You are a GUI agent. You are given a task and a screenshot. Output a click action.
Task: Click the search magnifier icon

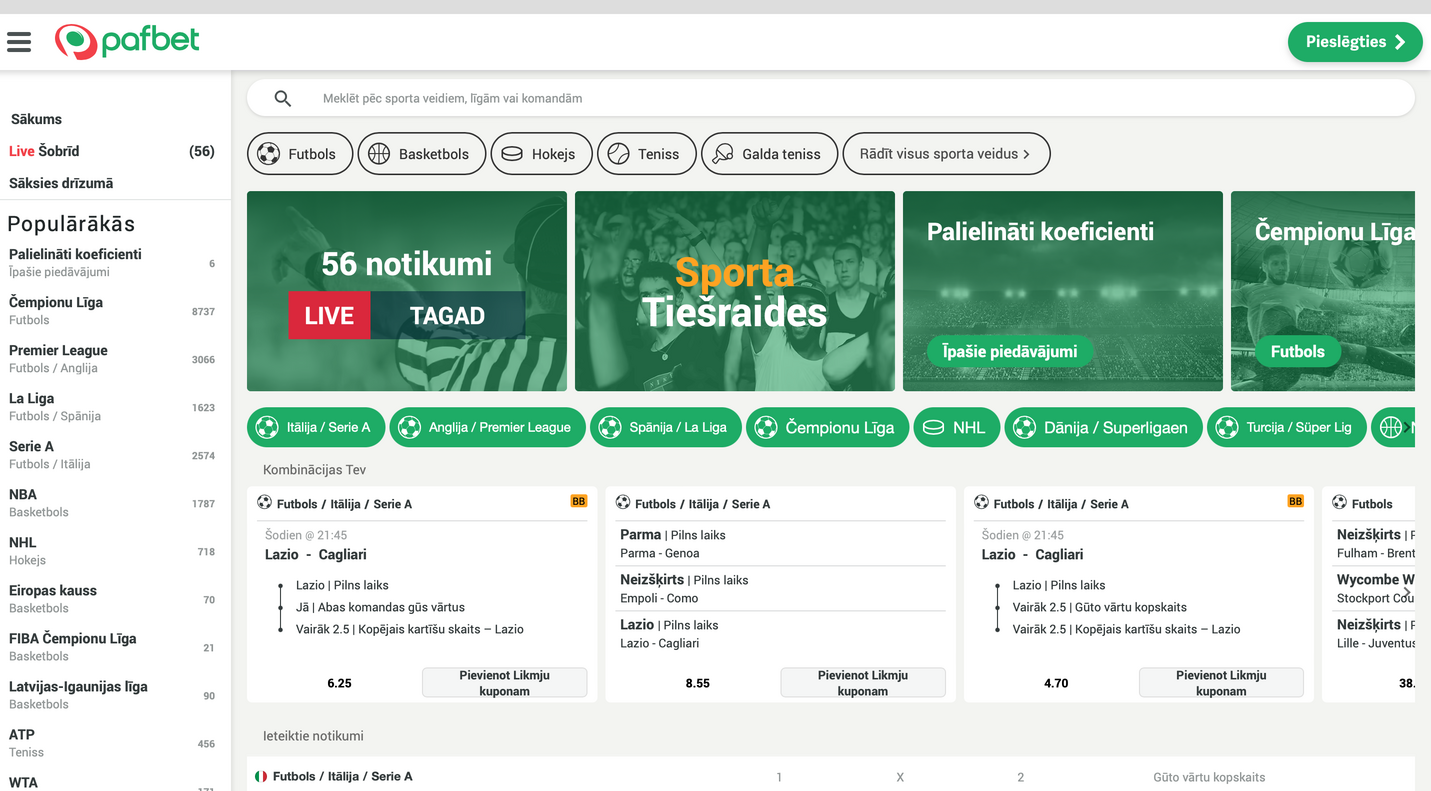(283, 98)
